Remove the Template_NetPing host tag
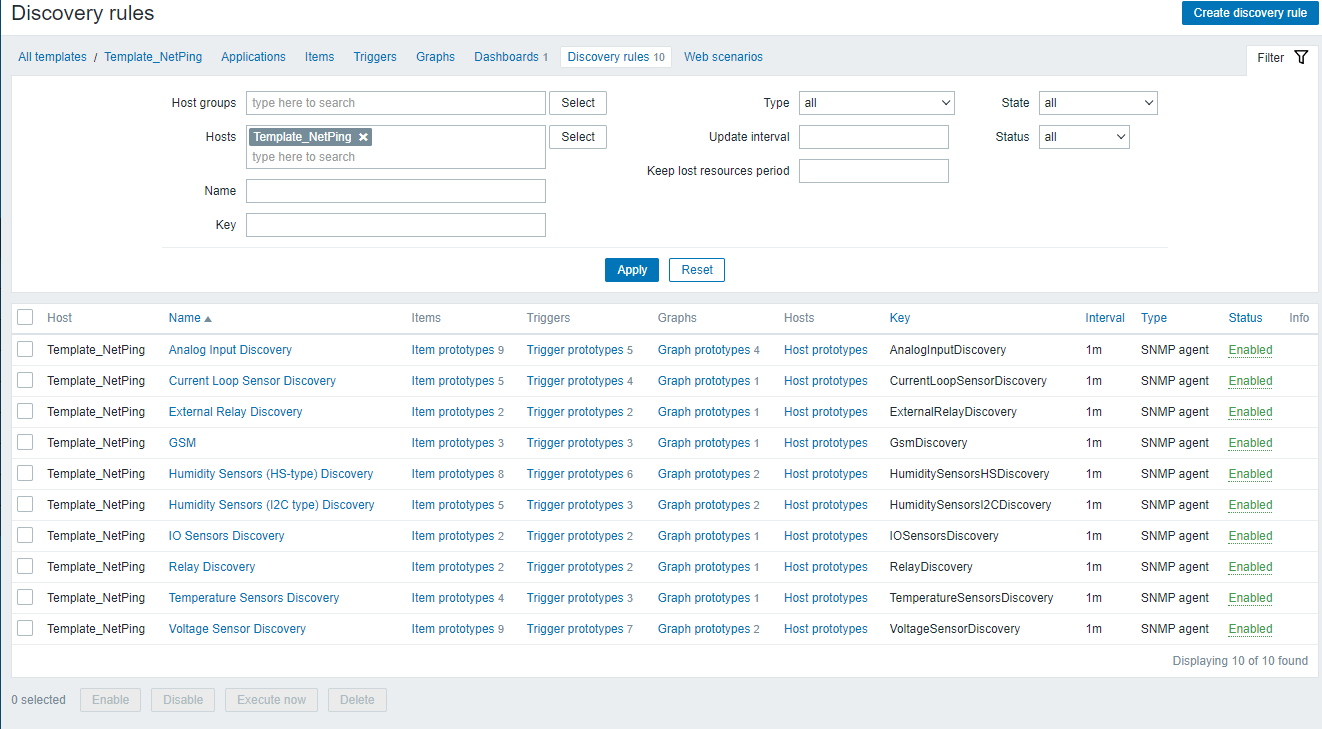The image size is (1322, 729). [x=363, y=137]
